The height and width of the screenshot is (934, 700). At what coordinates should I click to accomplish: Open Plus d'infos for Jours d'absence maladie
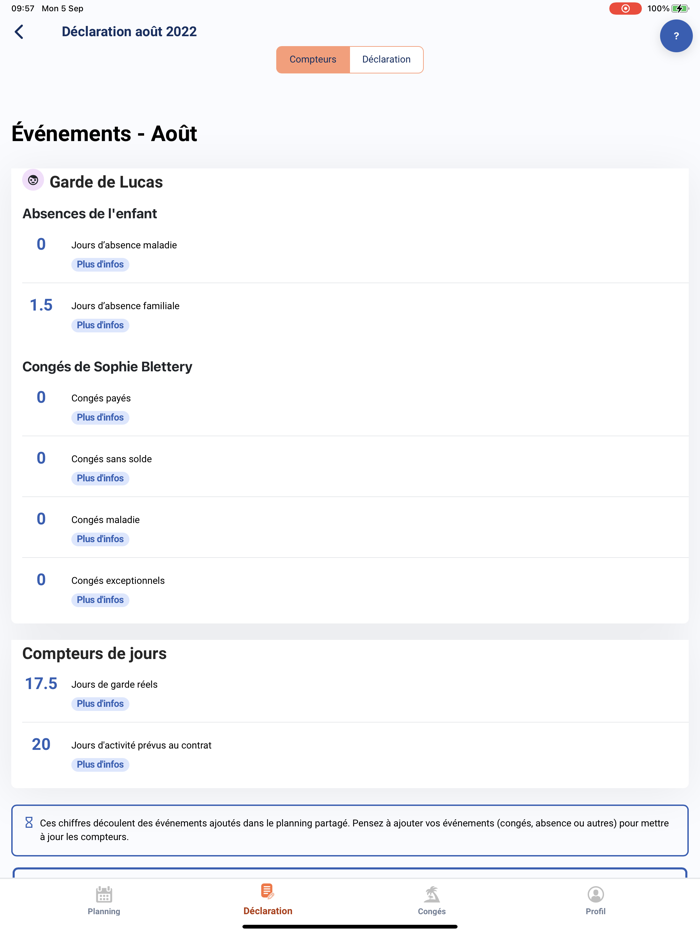(99, 264)
